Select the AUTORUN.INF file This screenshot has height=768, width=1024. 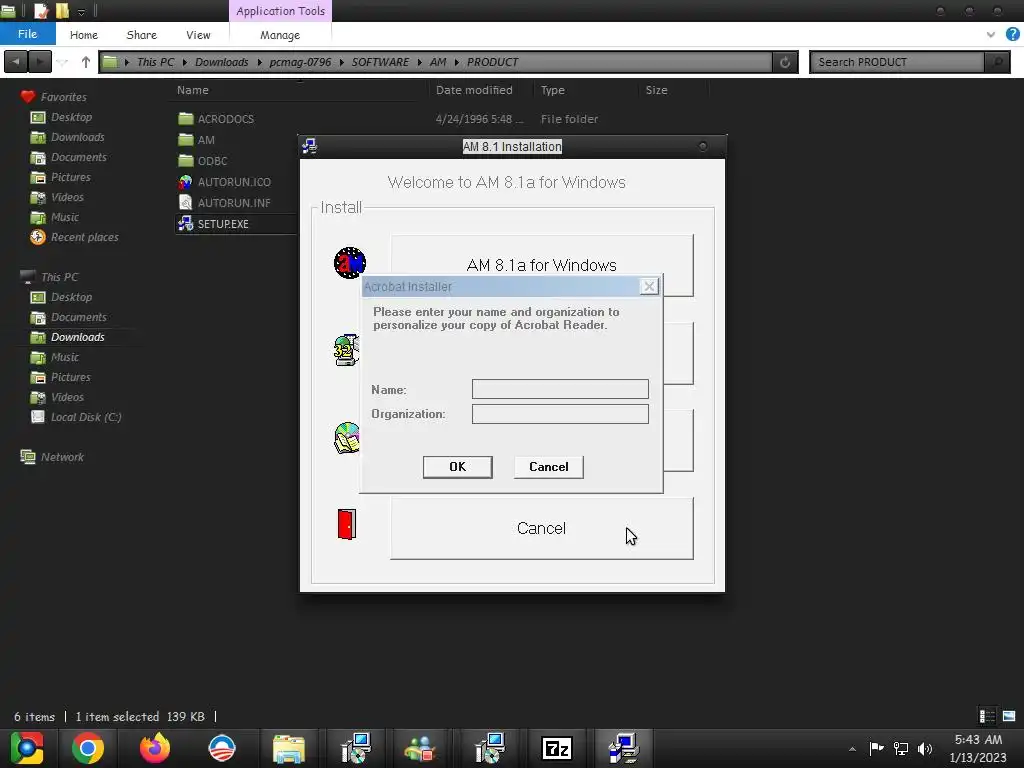click(x=234, y=202)
